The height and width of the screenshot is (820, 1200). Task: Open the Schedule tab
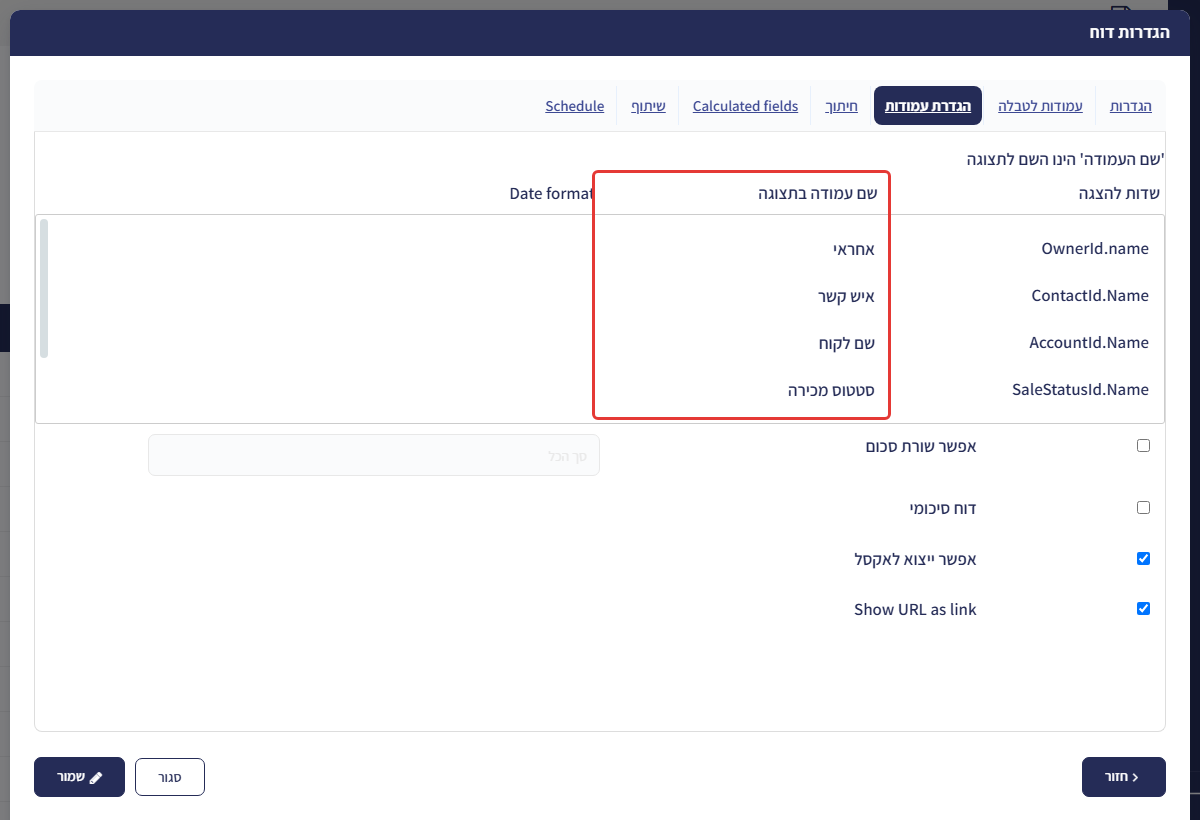(x=575, y=106)
